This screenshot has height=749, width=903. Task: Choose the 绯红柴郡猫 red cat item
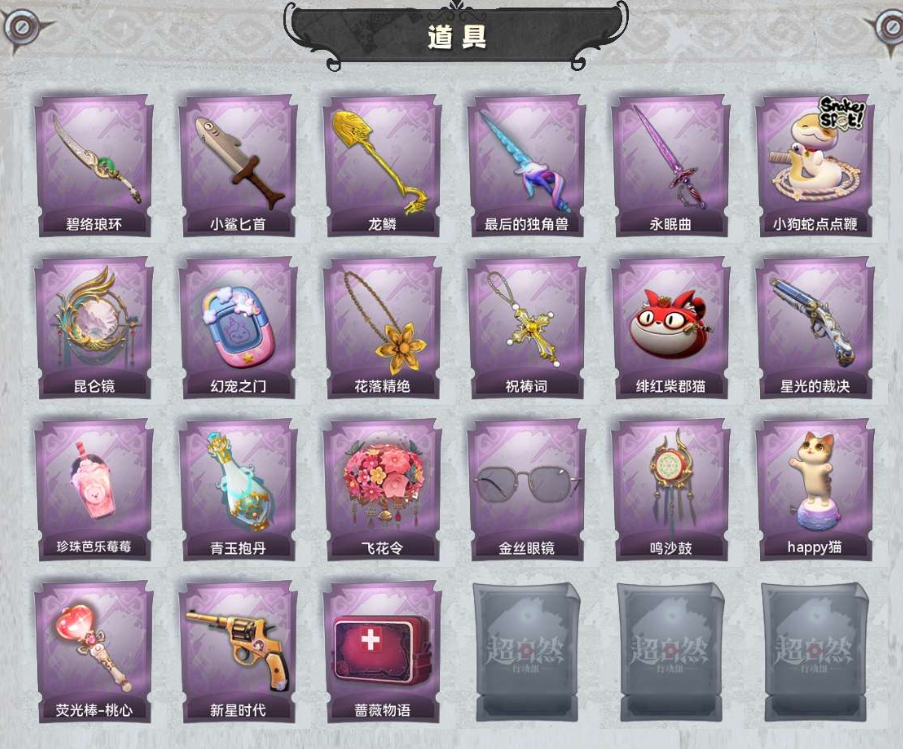(671, 327)
